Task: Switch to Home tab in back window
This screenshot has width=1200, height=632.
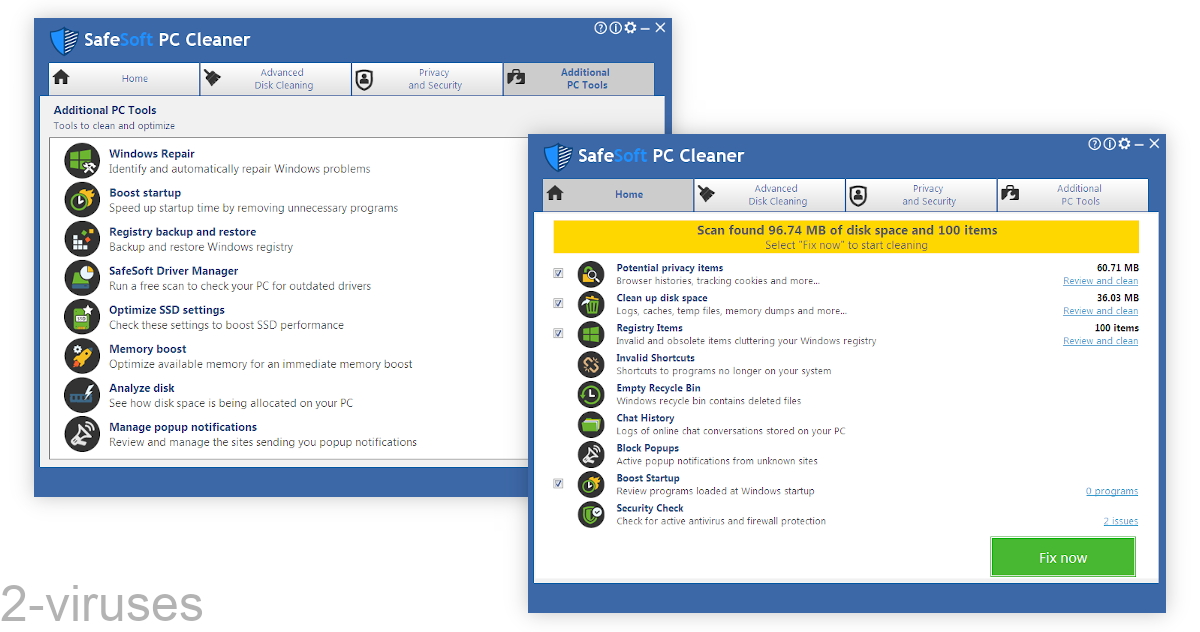Action: [124, 79]
